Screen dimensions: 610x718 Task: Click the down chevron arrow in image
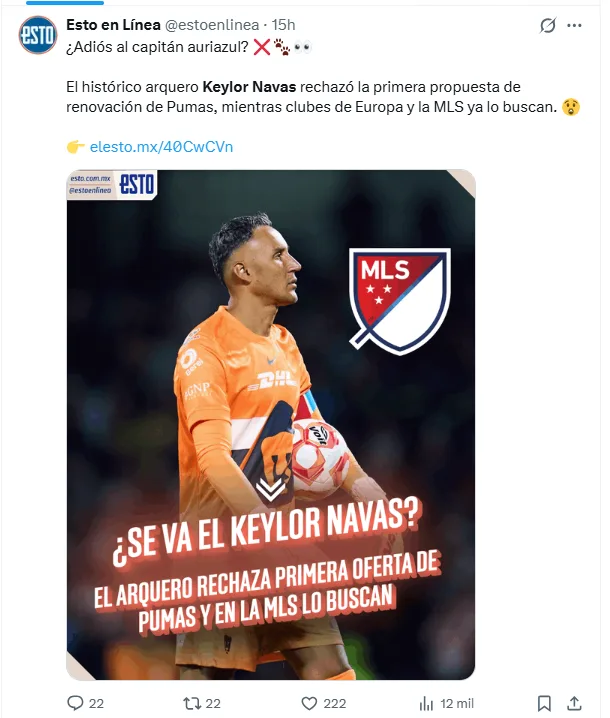pyautogui.click(x=271, y=489)
